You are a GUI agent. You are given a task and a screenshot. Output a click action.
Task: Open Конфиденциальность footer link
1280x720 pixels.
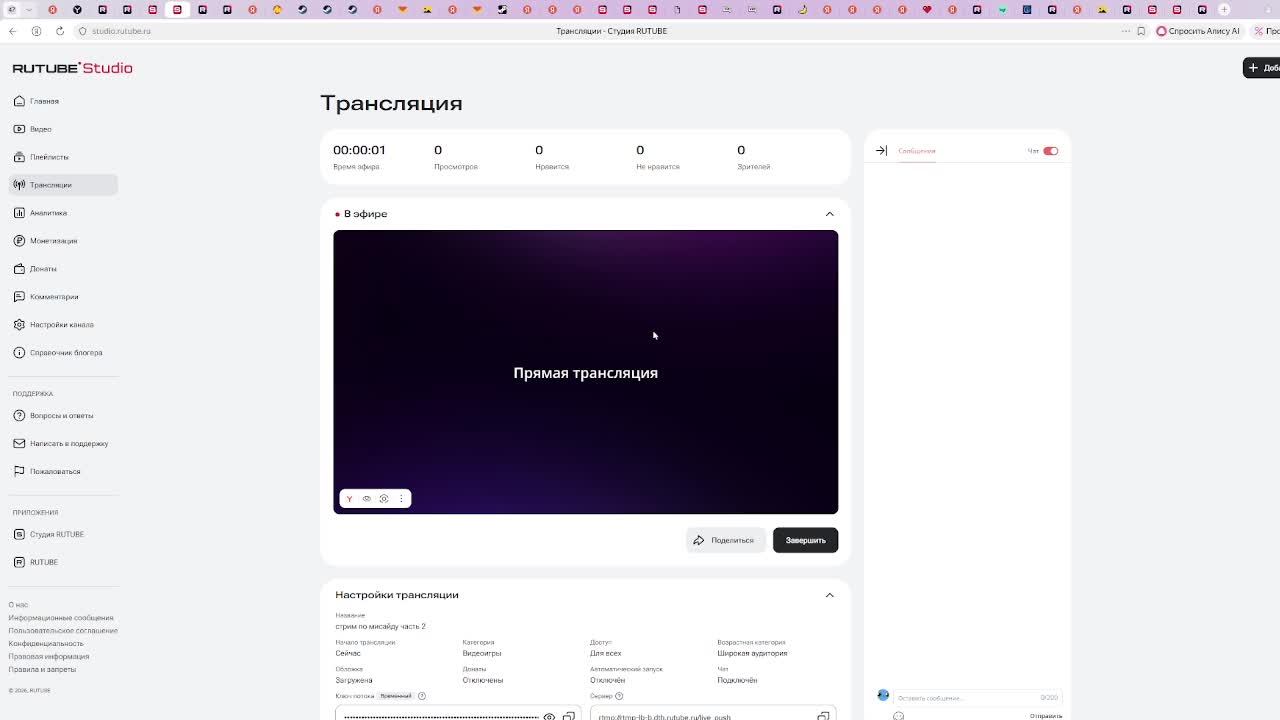click(46, 644)
